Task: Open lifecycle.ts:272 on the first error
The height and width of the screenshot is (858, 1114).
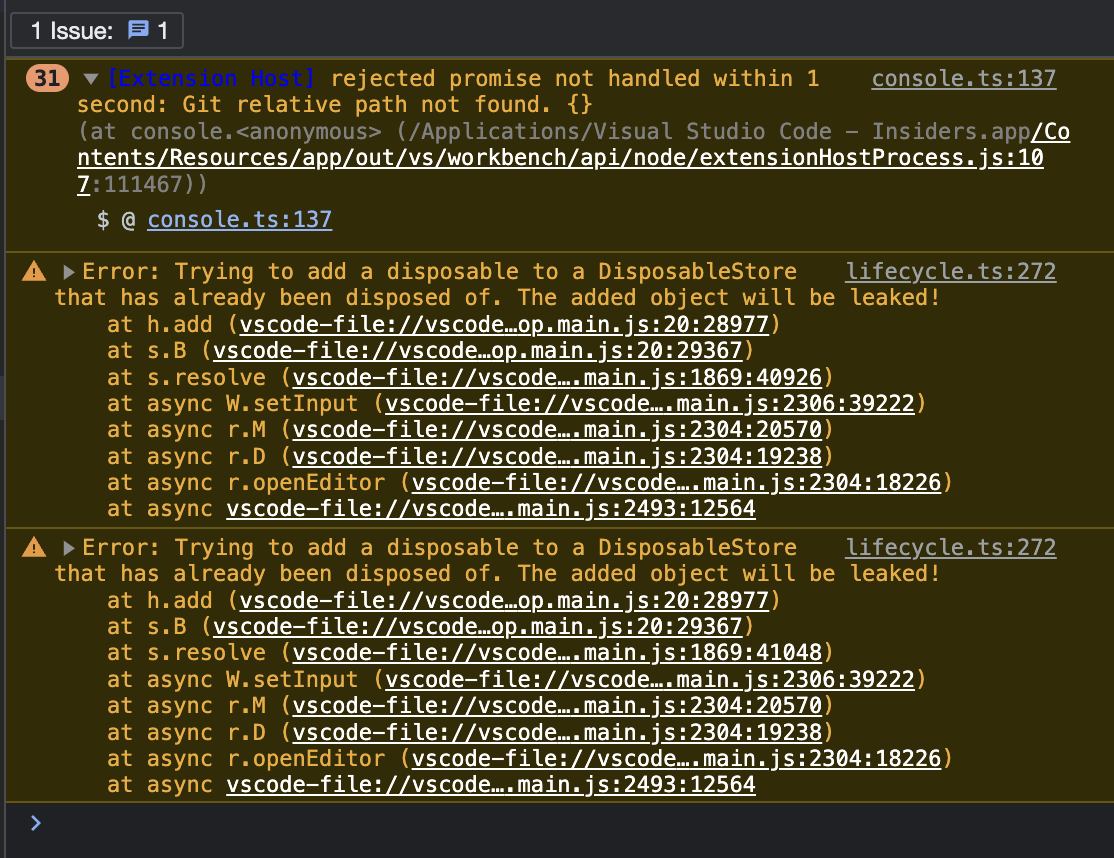Action: point(950,270)
